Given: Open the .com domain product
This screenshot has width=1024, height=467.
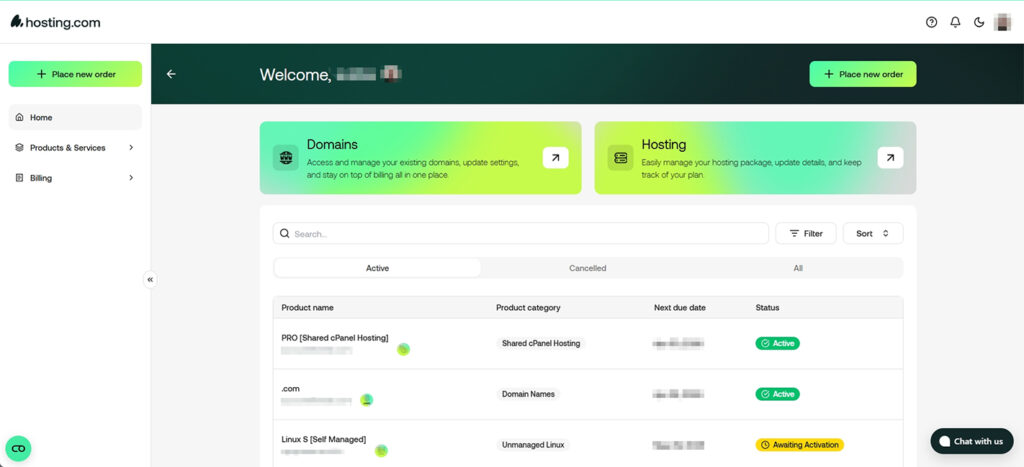Looking at the screenshot, I should 291,389.
